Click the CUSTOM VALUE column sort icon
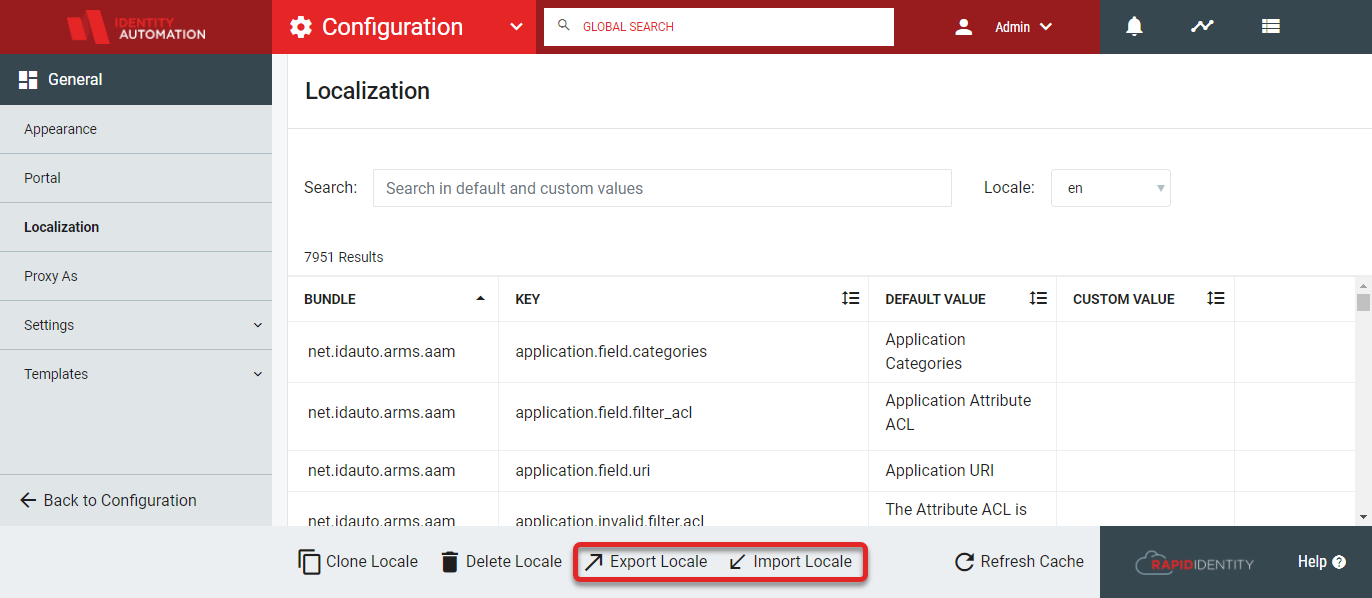Viewport: 1372px width, 598px height. pyautogui.click(x=1216, y=298)
